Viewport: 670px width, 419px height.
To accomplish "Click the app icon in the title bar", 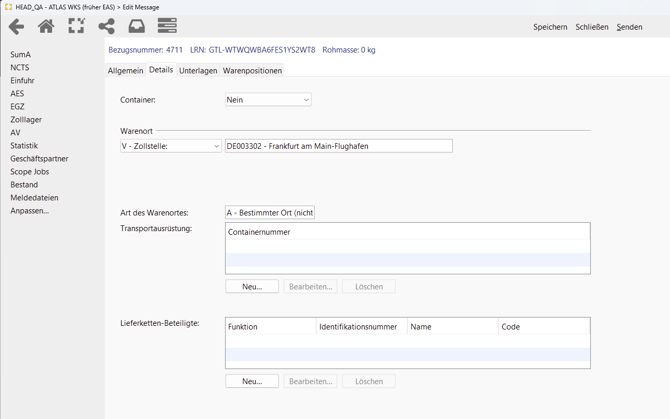I will [x=8, y=7].
